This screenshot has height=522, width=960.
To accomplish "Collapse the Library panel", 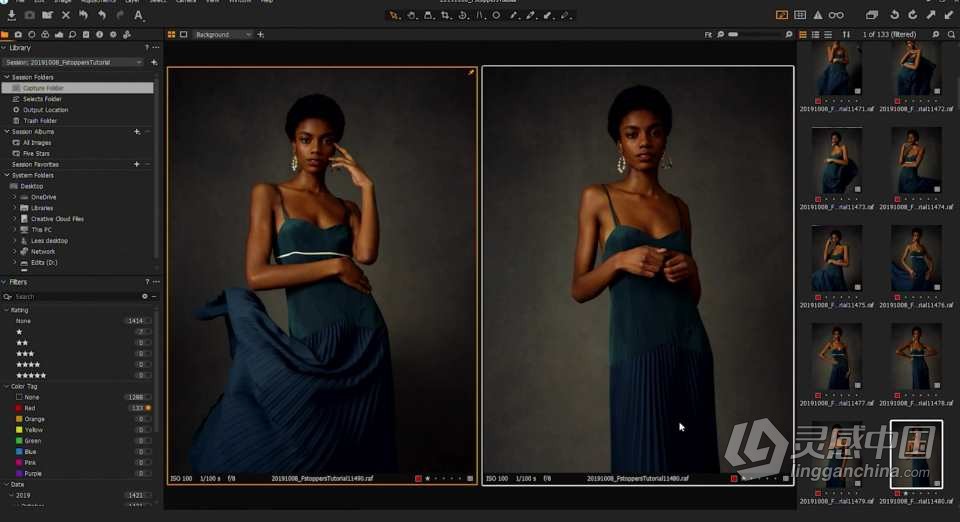I will pos(4,48).
